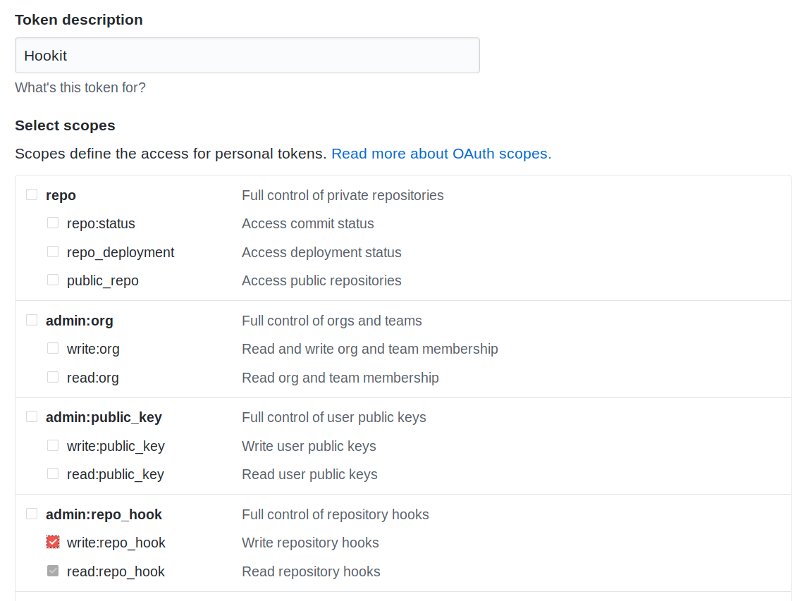Select the admin:repo_hook checkbox
Viewport: 800px width, 601px height.
[32, 514]
